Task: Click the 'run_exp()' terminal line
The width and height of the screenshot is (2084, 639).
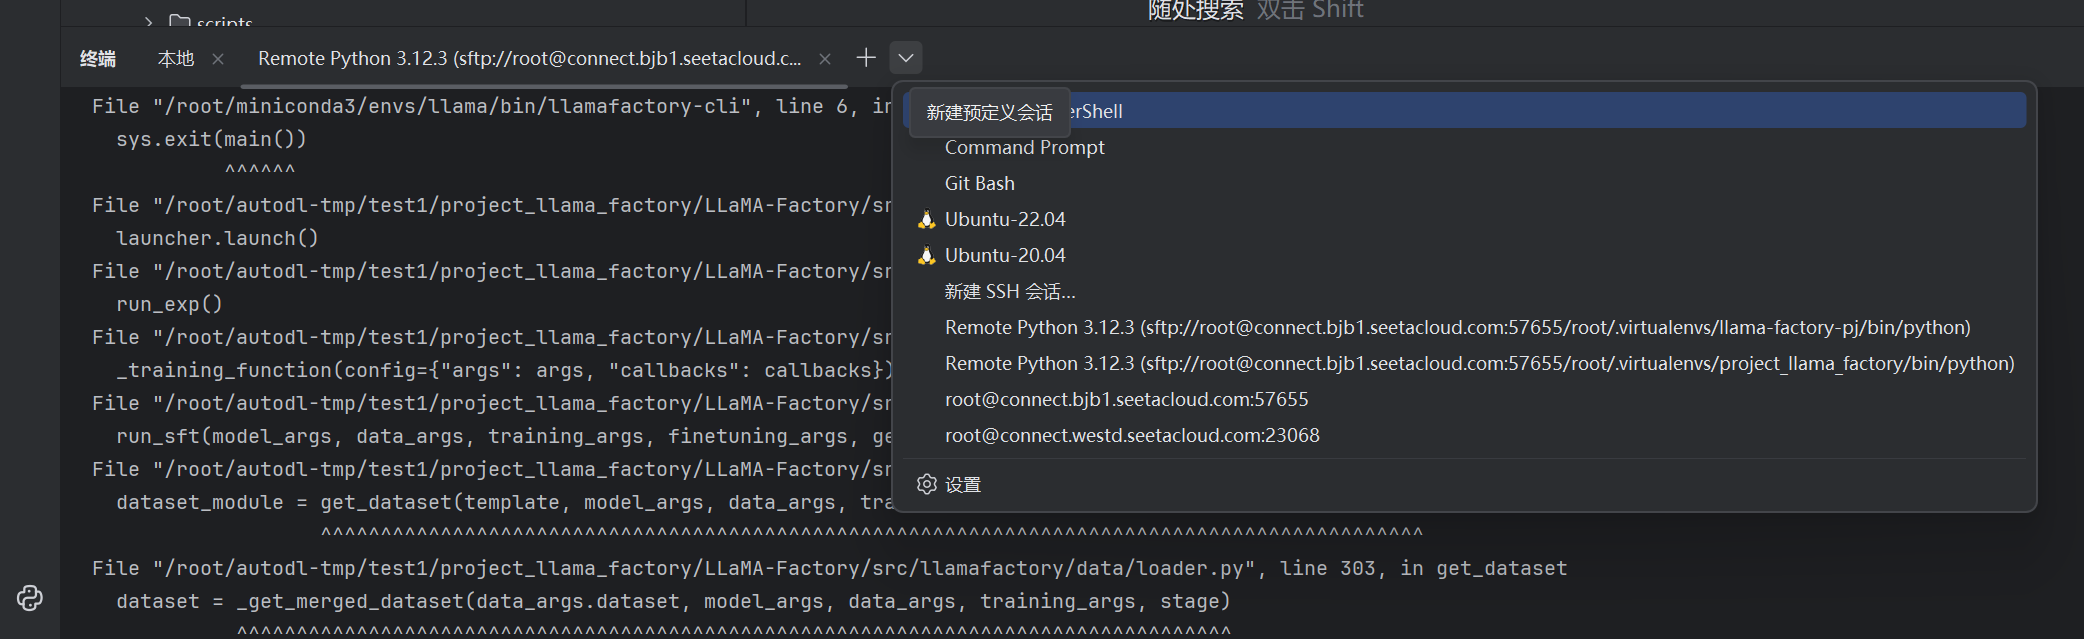Action: pyautogui.click(x=169, y=304)
